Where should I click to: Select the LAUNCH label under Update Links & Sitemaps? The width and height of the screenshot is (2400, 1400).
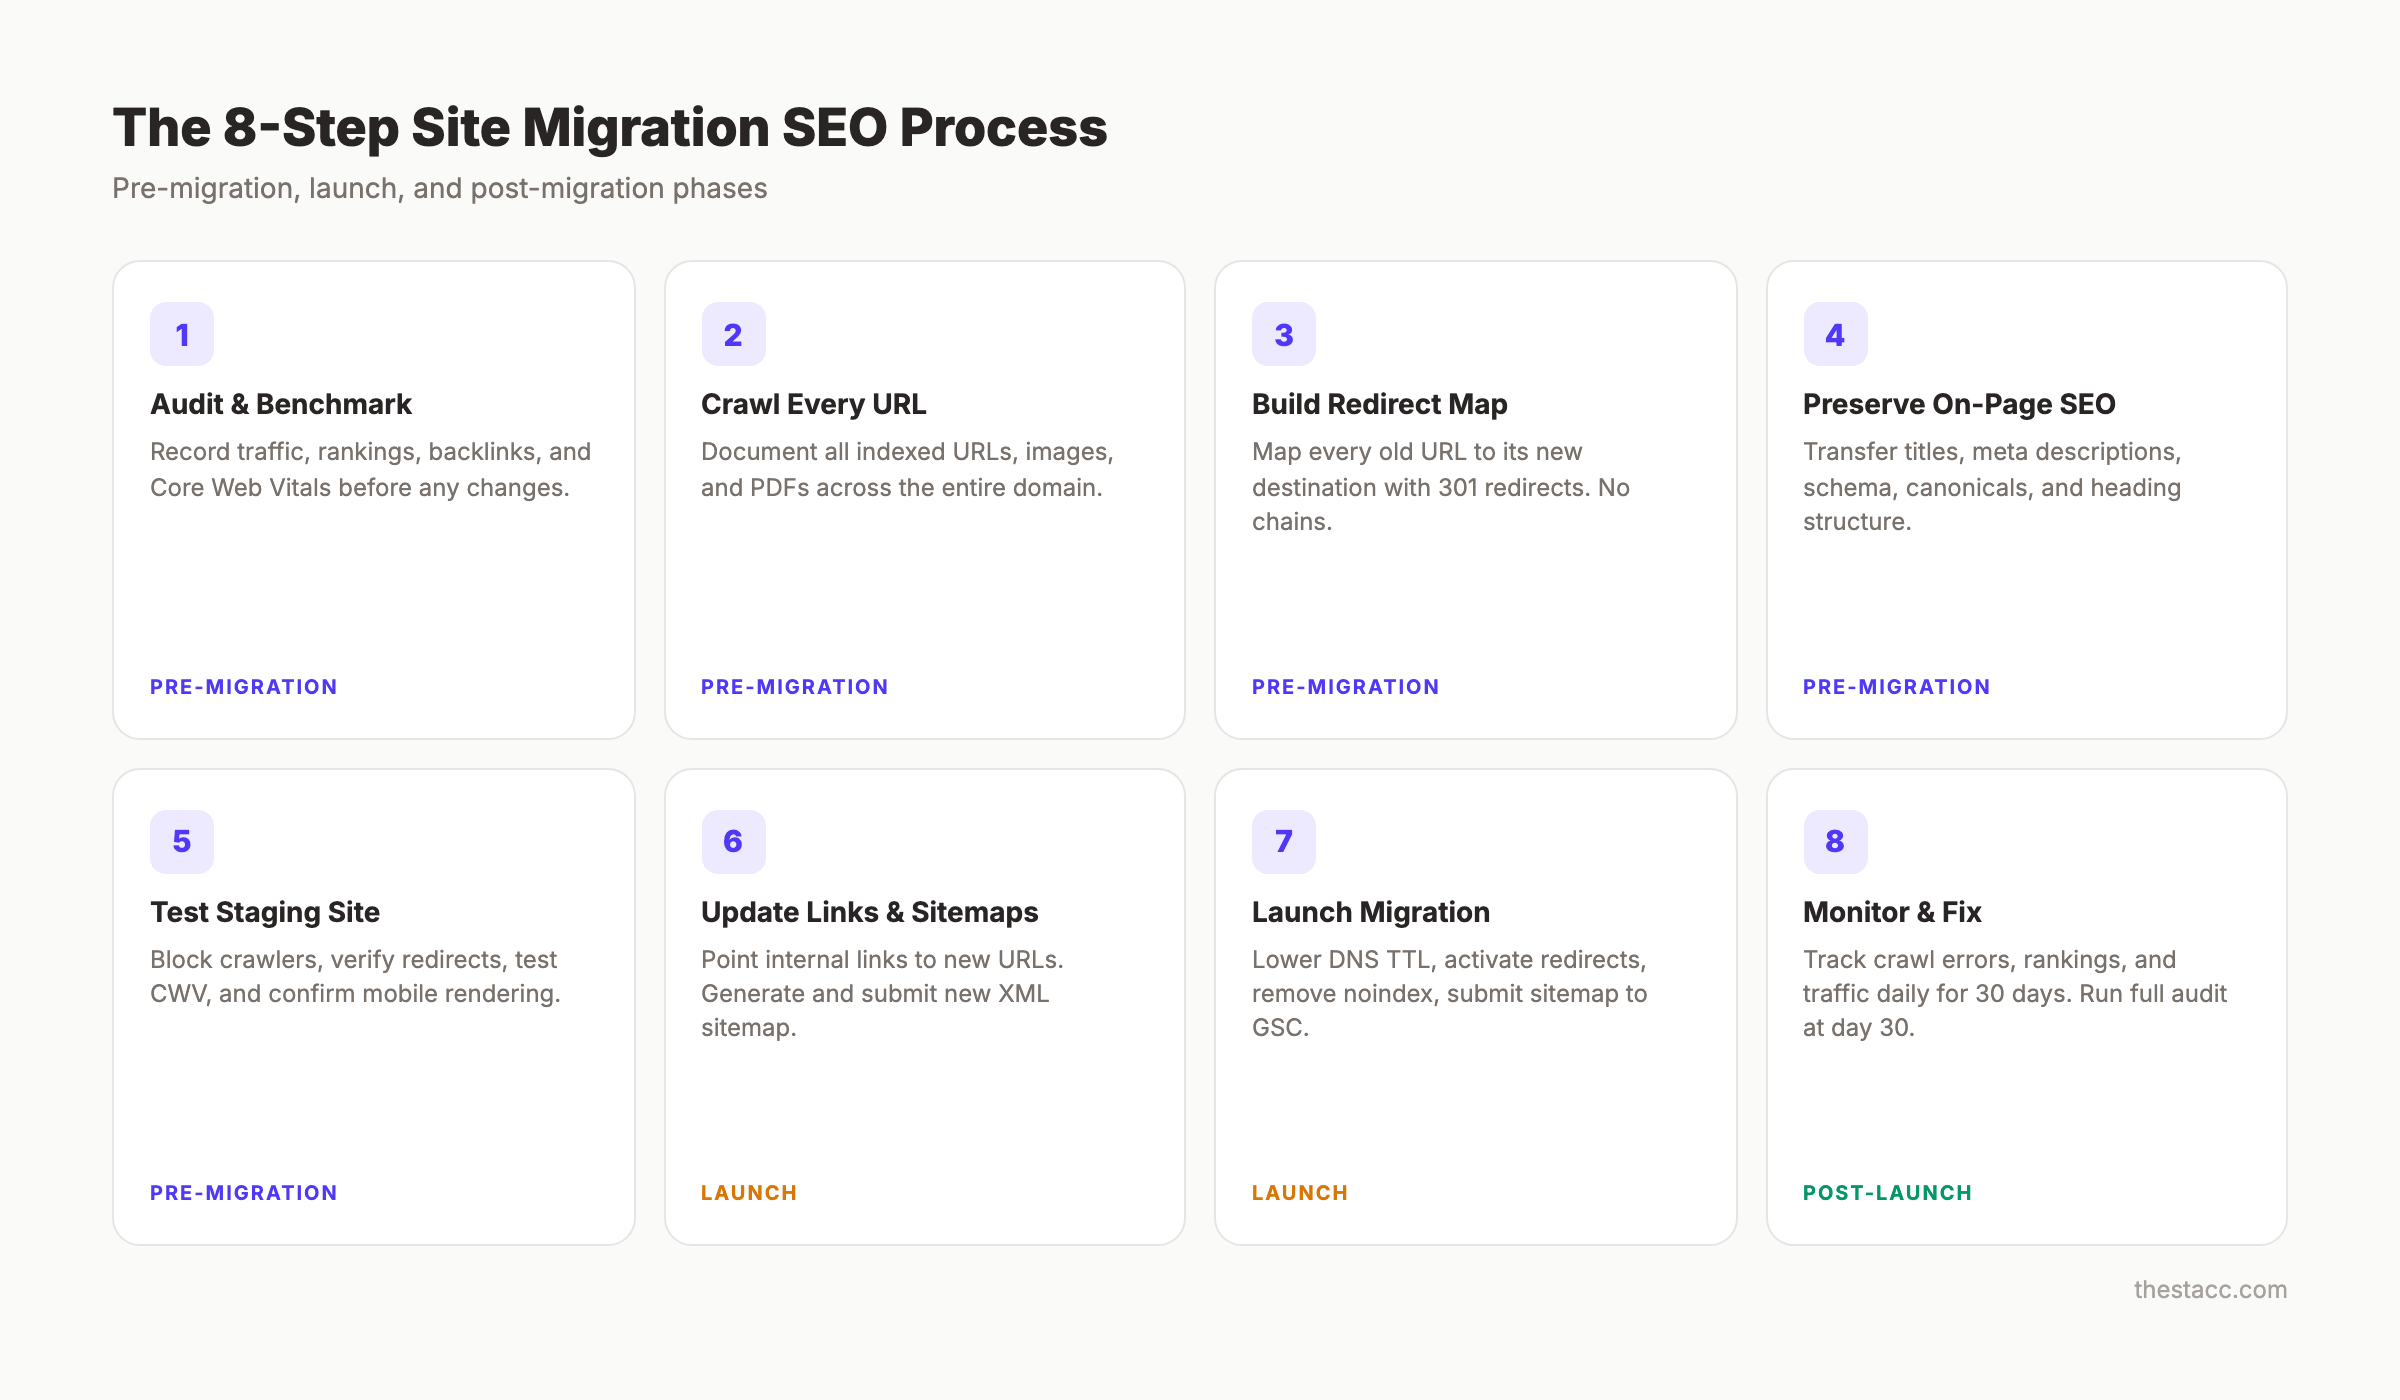click(x=748, y=1192)
